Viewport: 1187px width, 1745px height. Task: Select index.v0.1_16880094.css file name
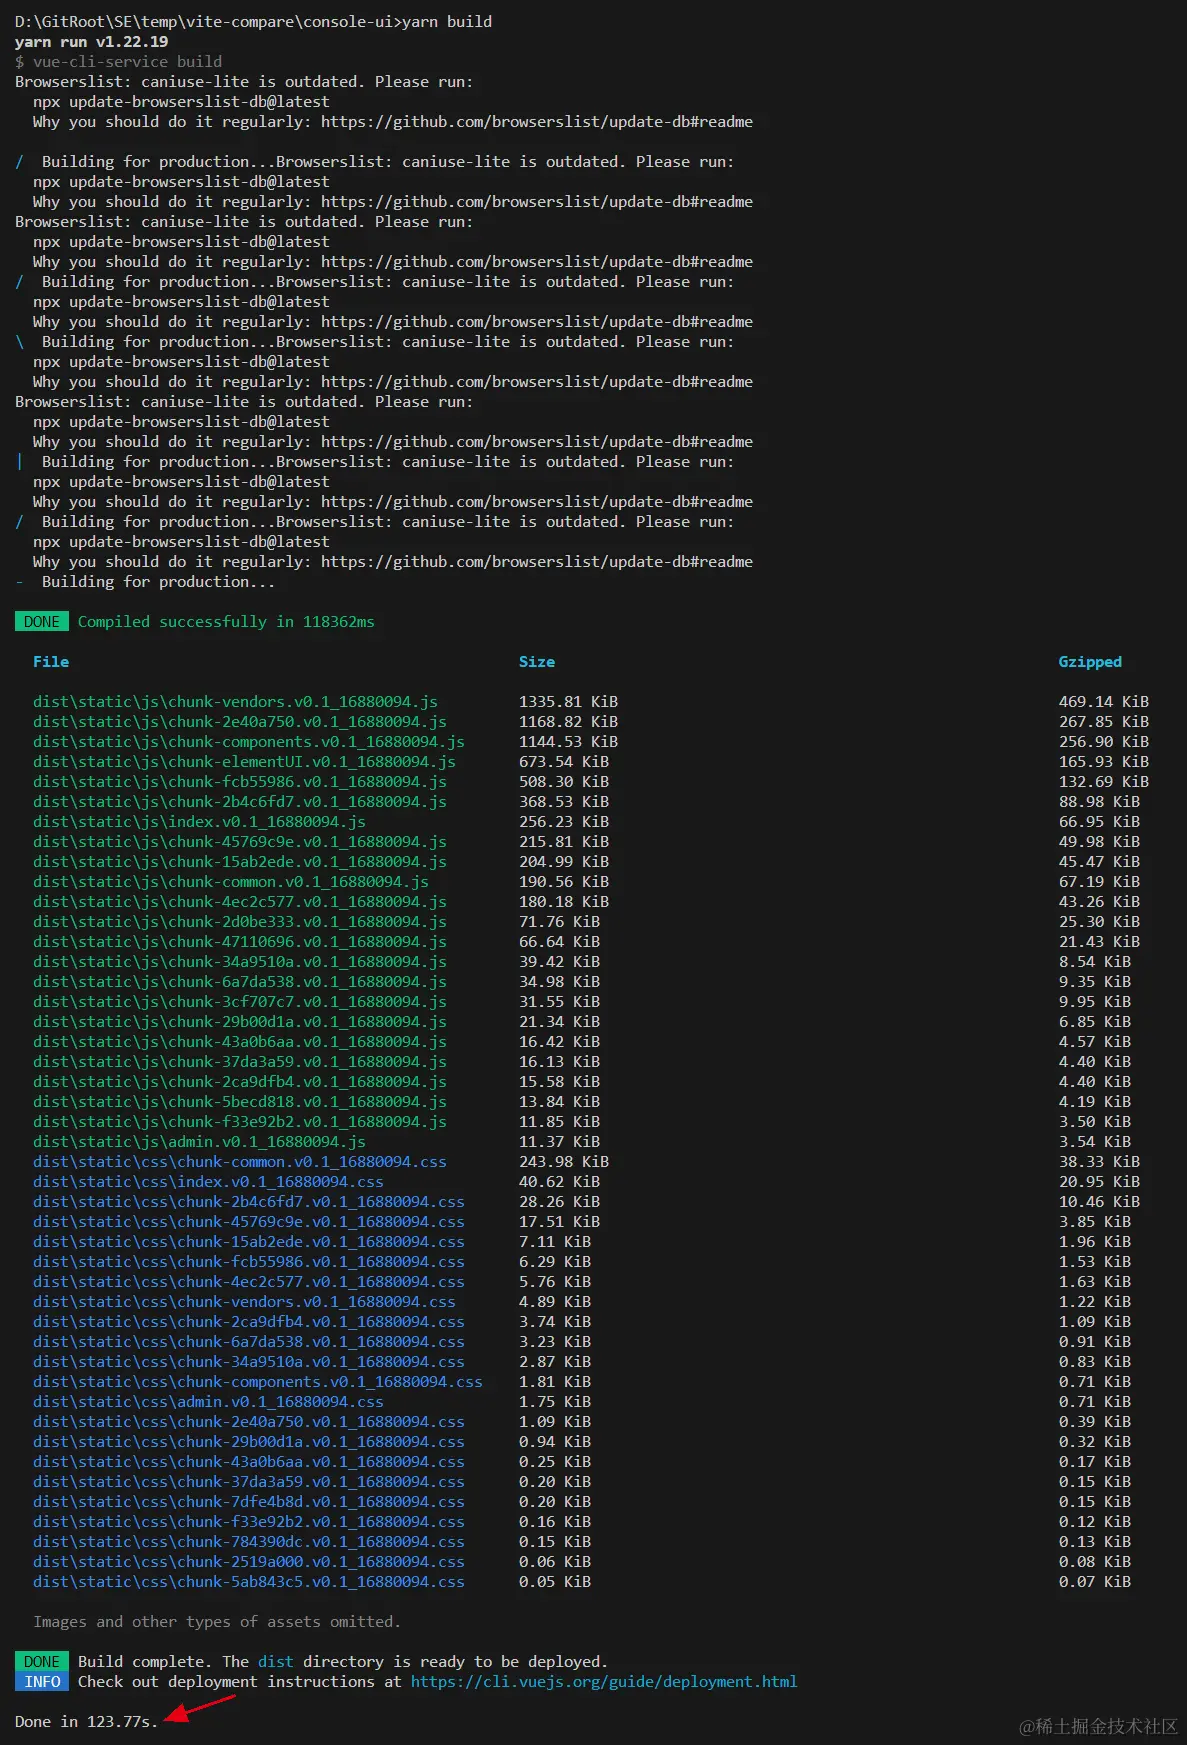[208, 1182]
